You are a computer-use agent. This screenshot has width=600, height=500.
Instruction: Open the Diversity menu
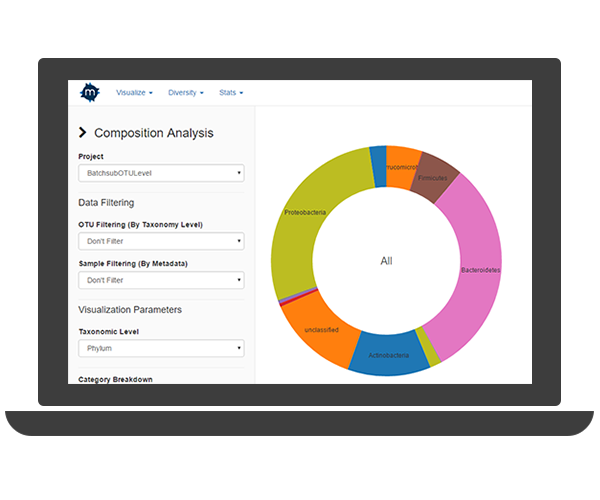186,93
